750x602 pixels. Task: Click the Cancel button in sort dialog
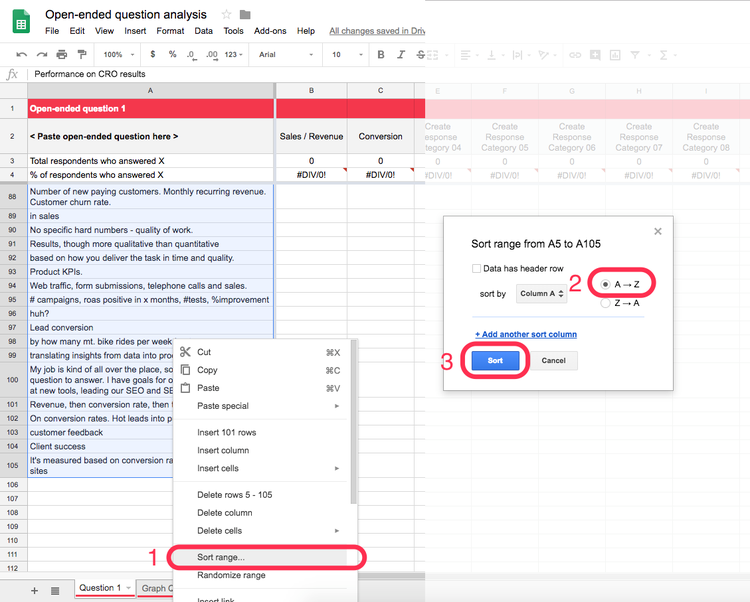pyautogui.click(x=553, y=361)
